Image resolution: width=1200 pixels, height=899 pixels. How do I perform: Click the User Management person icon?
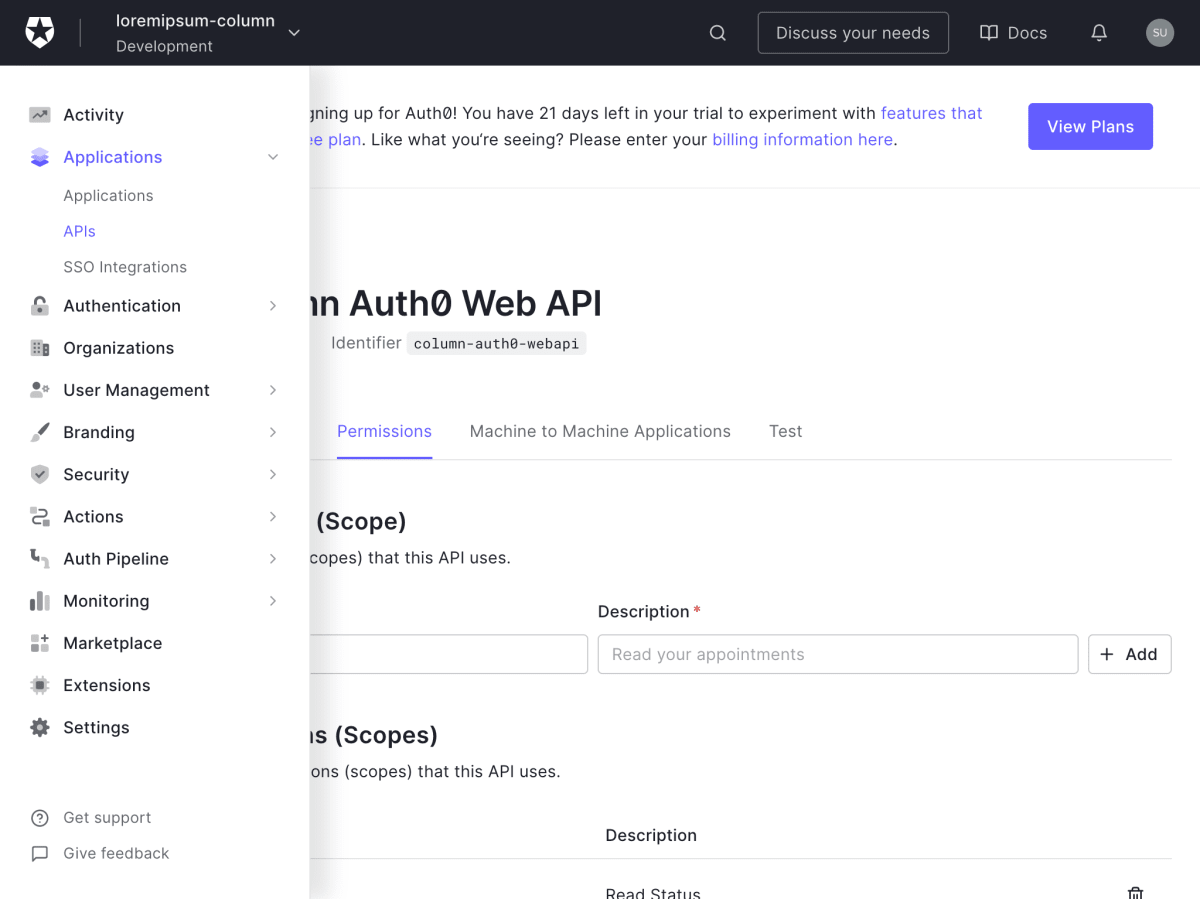(x=40, y=390)
